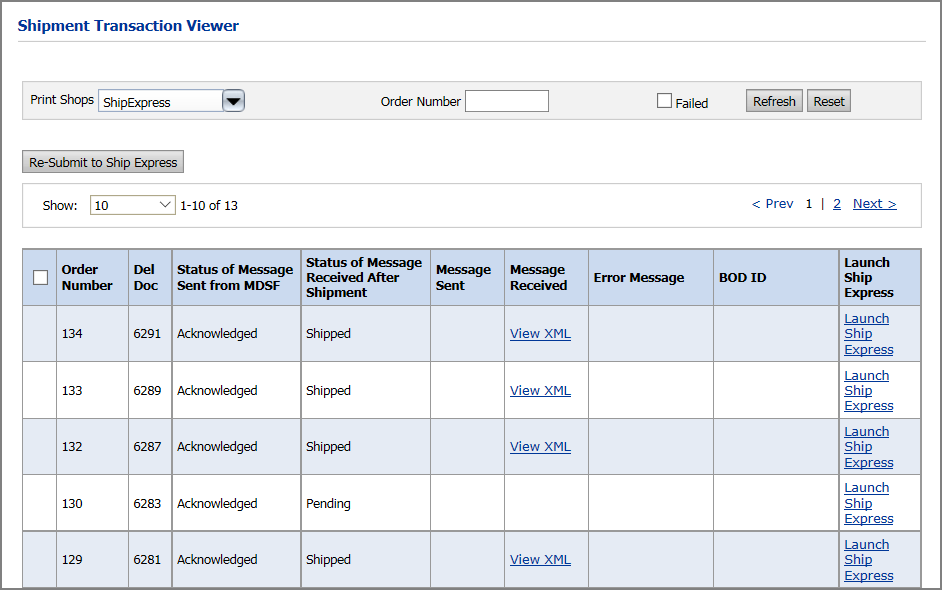942x590 pixels.
Task: Click the Refresh button
Action: 774,101
